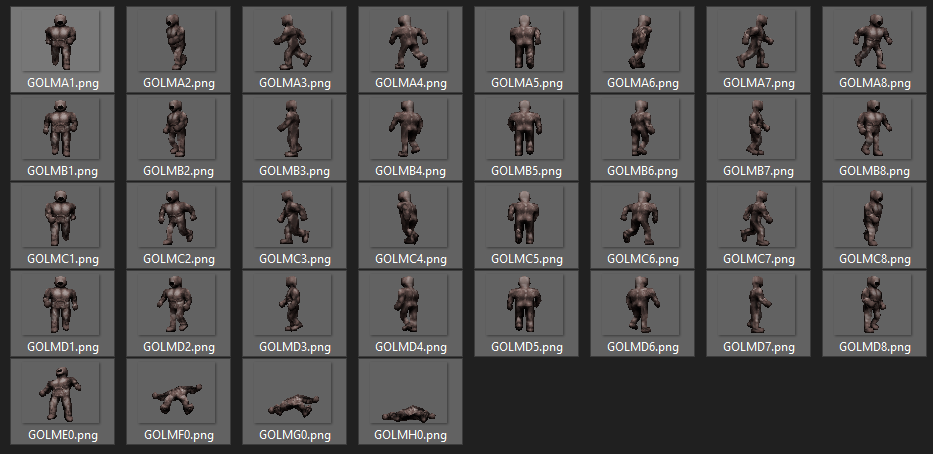933x454 pixels.
Task: Select the GOLMC1.png sprite thumbnail
Action: coord(60,217)
